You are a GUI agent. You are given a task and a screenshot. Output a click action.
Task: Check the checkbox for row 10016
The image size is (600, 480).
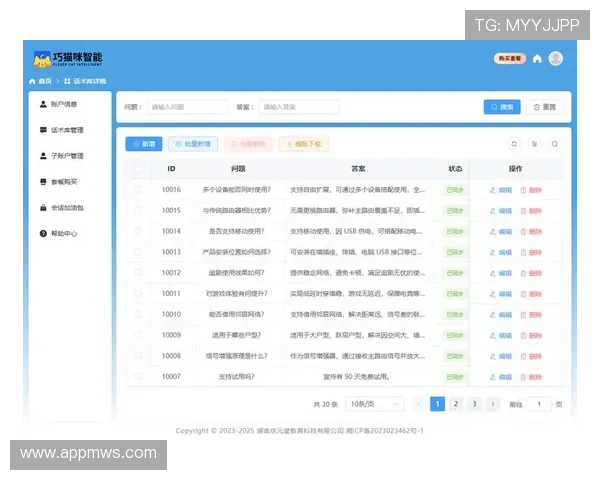tap(138, 189)
